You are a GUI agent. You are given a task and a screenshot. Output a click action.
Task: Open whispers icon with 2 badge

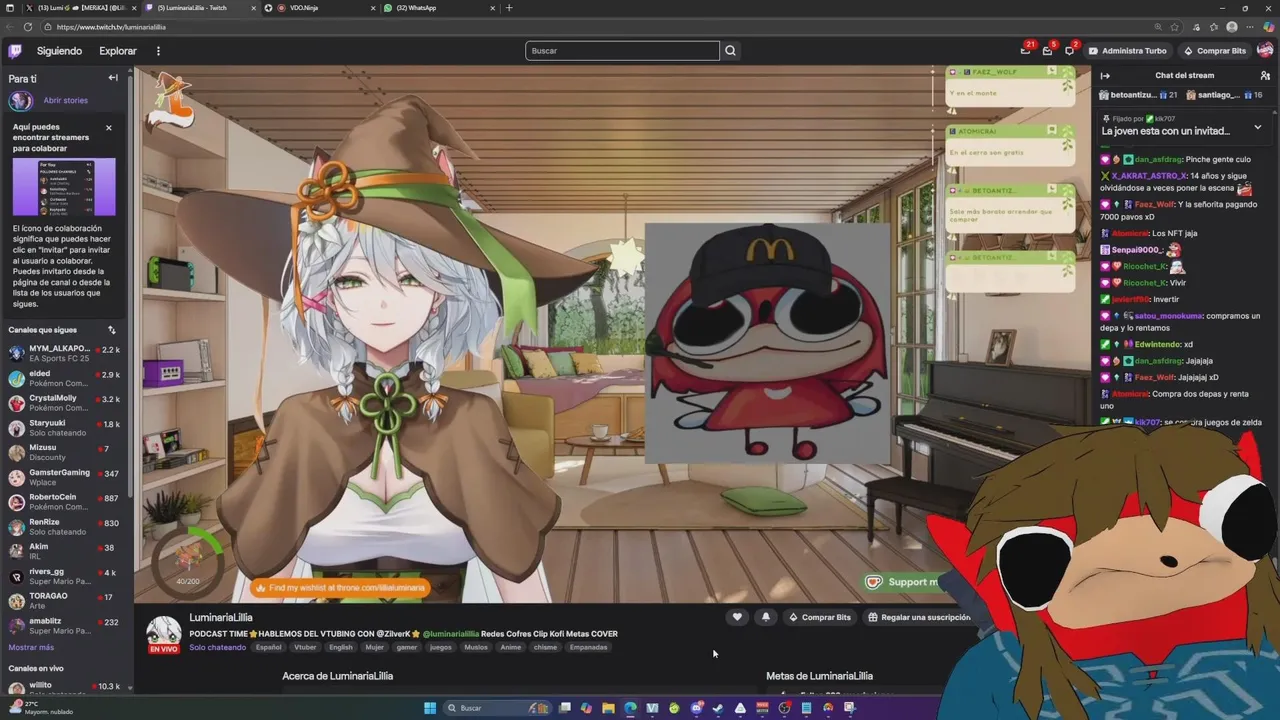[1069, 51]
